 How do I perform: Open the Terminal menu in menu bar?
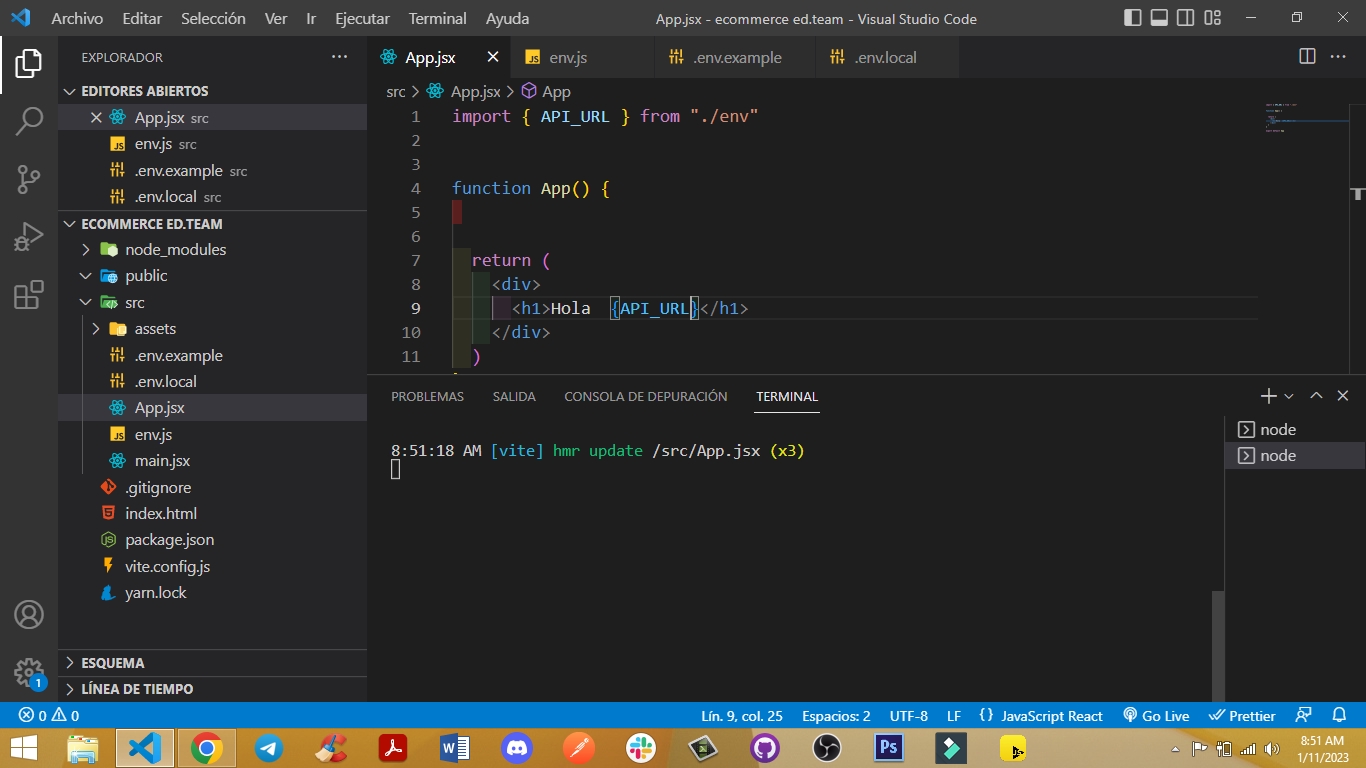coord(437,18)
